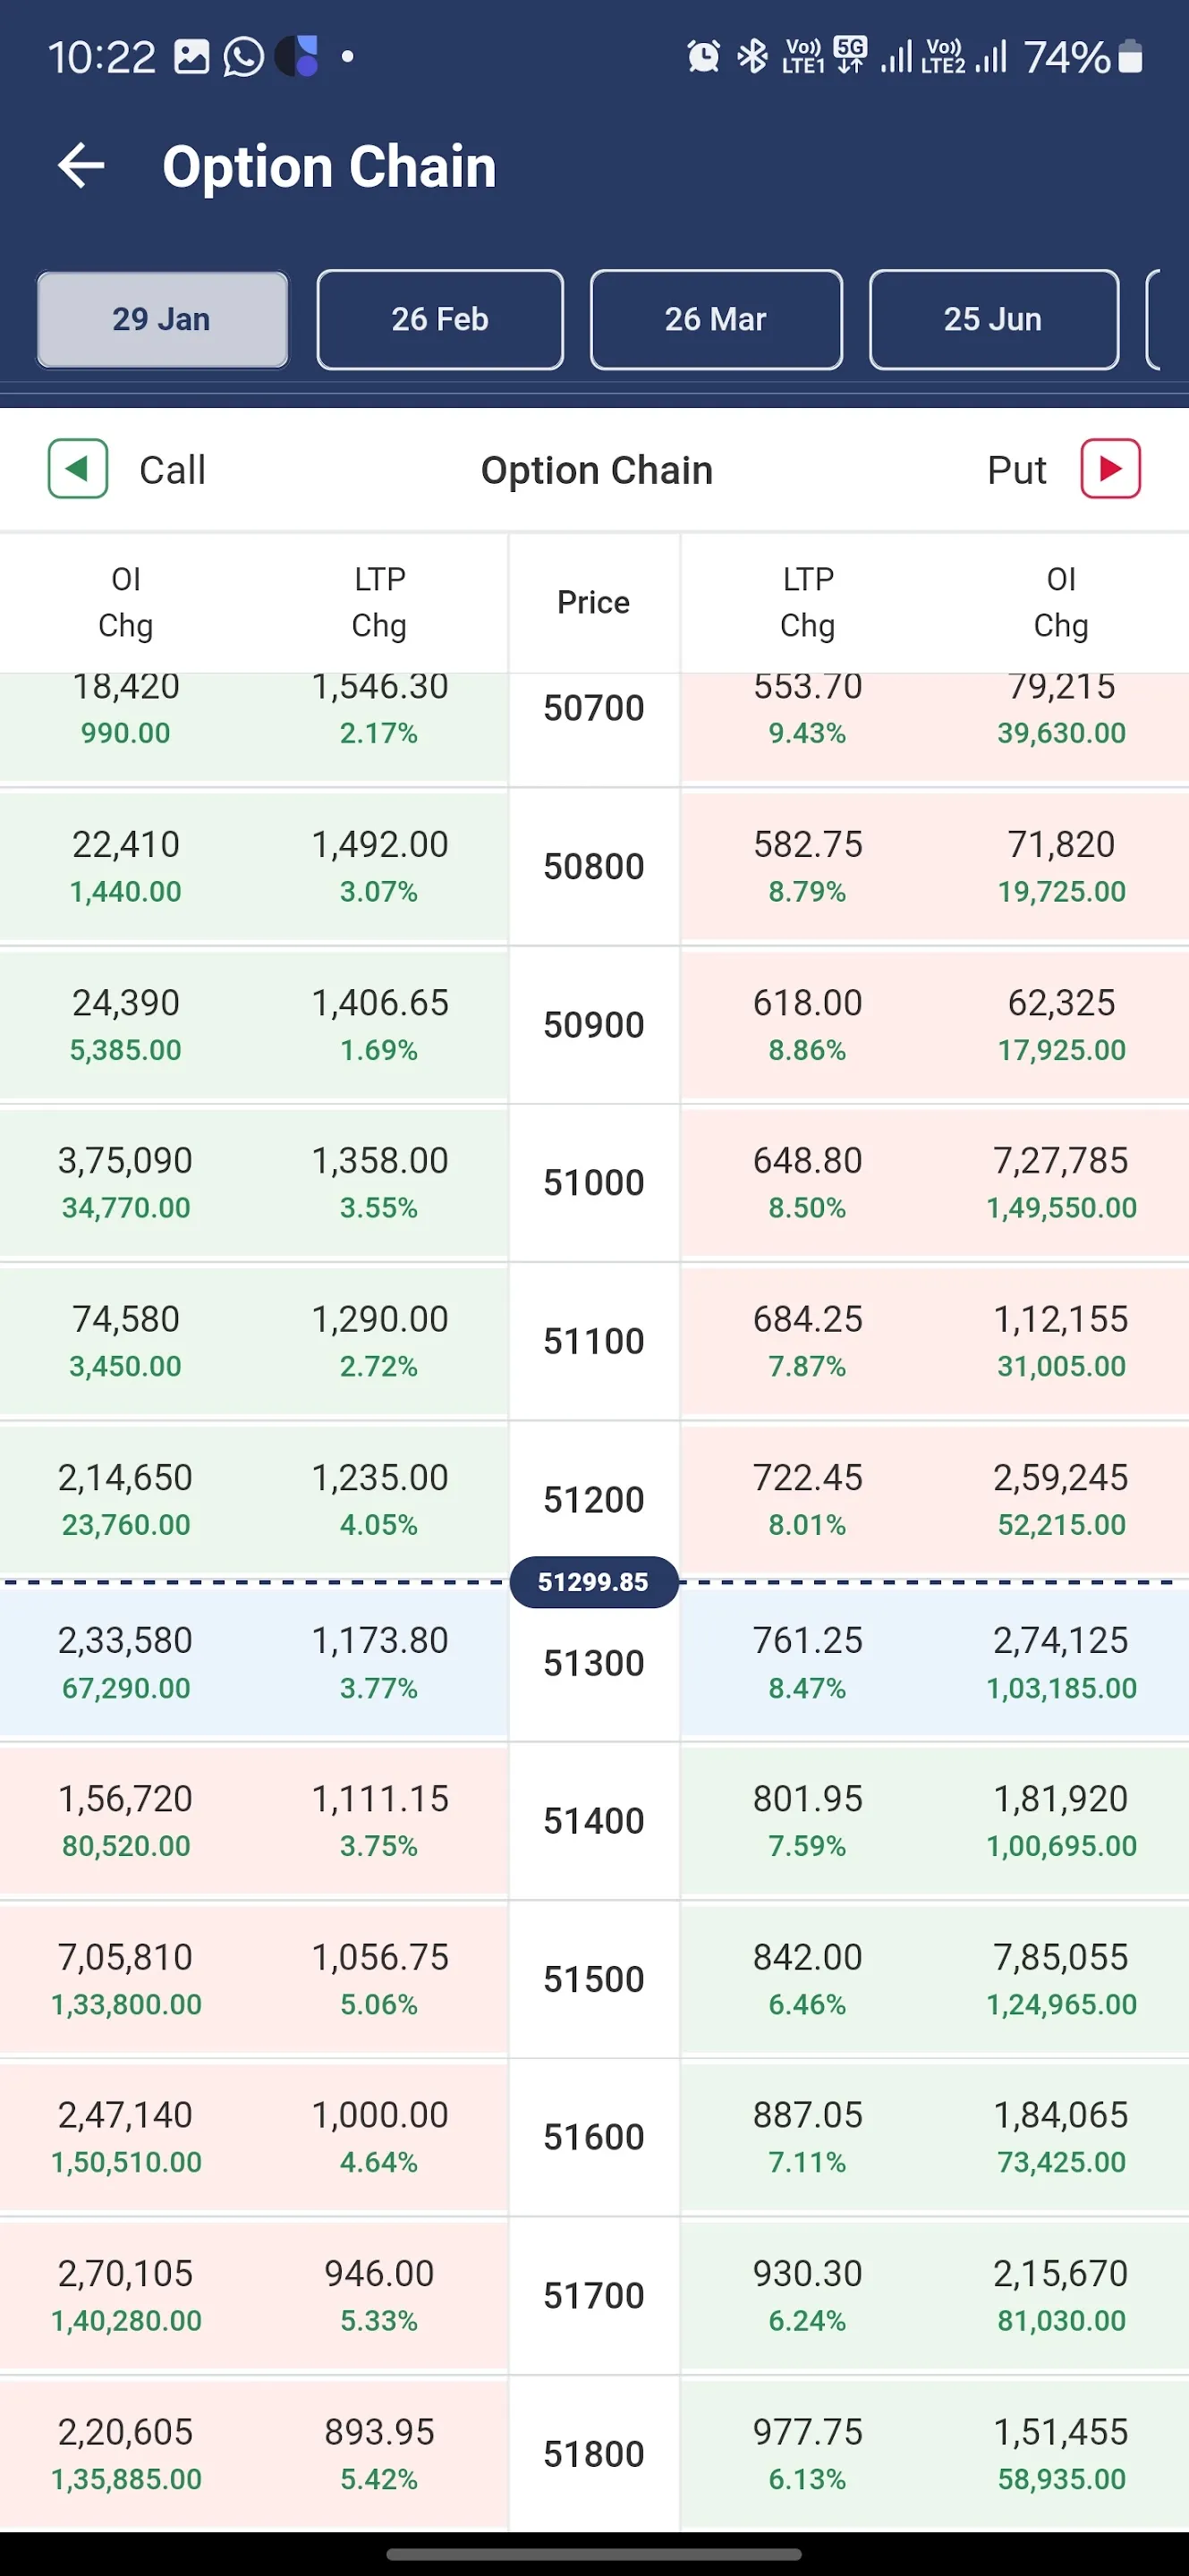
Task: Select the 29 Jan expiry tab
Action: click(x=162, y=320)
